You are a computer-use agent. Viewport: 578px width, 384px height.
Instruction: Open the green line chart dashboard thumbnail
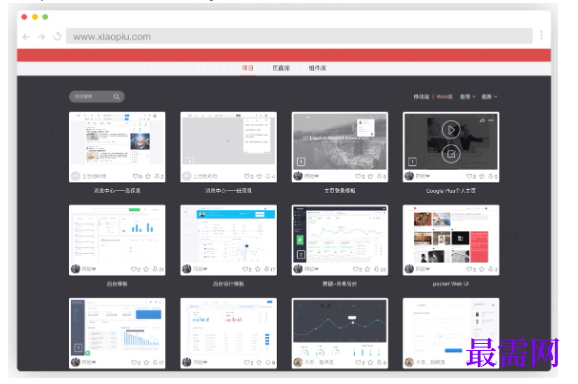(x=340, y=234)
